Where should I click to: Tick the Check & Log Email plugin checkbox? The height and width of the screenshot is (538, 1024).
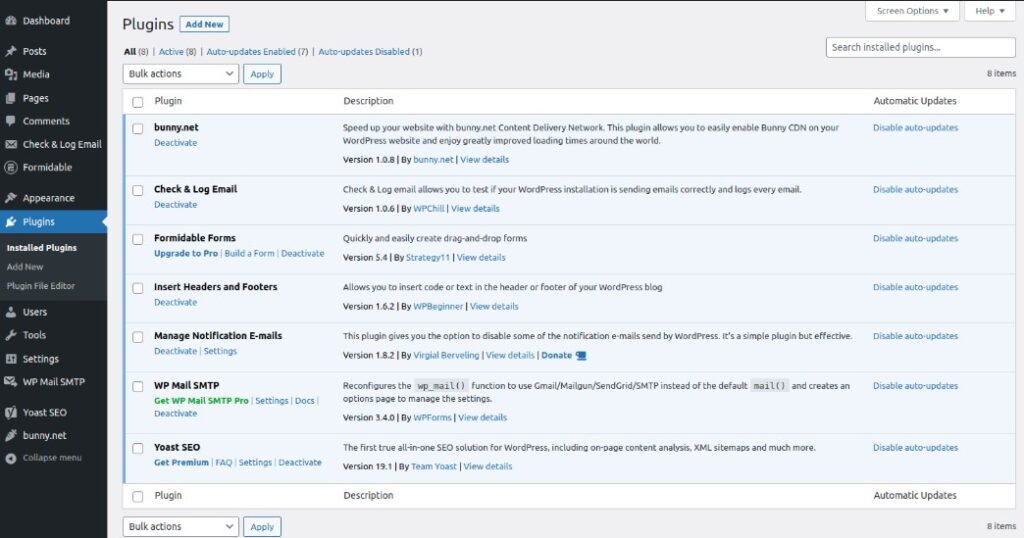tap(138, 190)
